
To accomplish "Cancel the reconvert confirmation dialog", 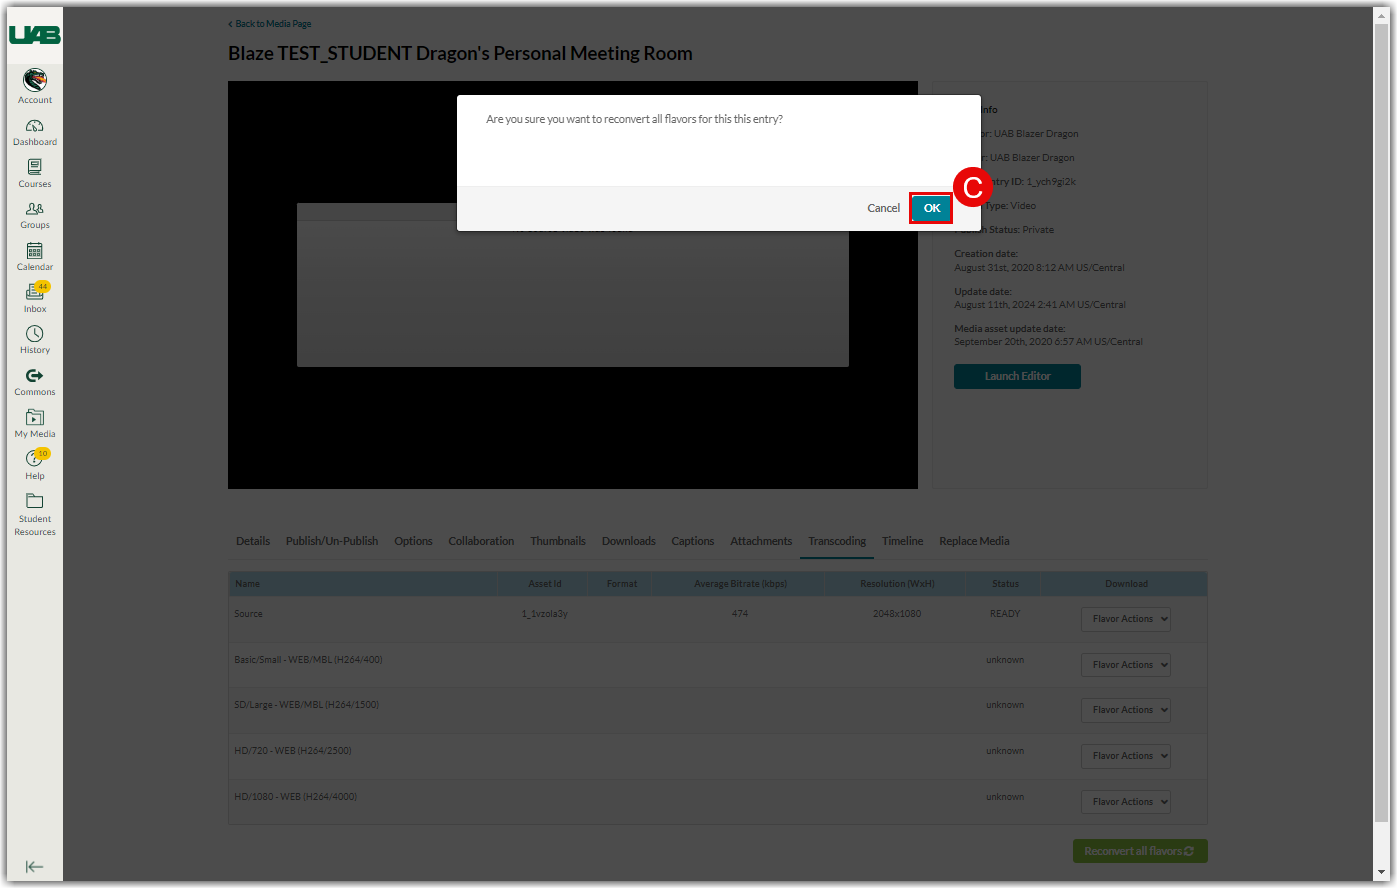I will [x=883, y=208].
